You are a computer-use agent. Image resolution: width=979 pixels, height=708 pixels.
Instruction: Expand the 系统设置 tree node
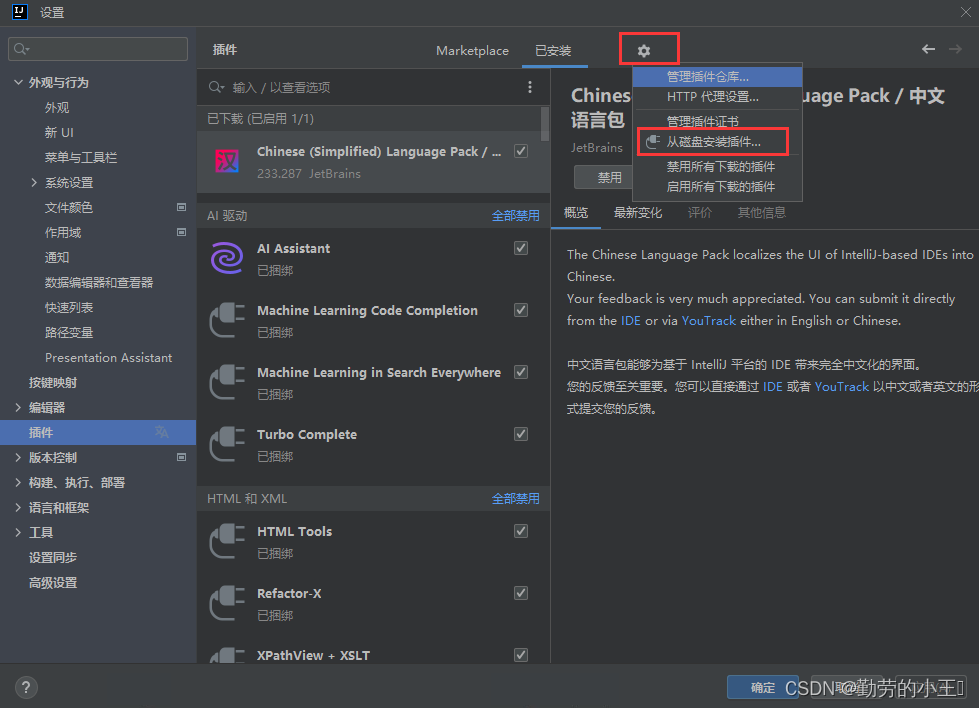[34, 182]
